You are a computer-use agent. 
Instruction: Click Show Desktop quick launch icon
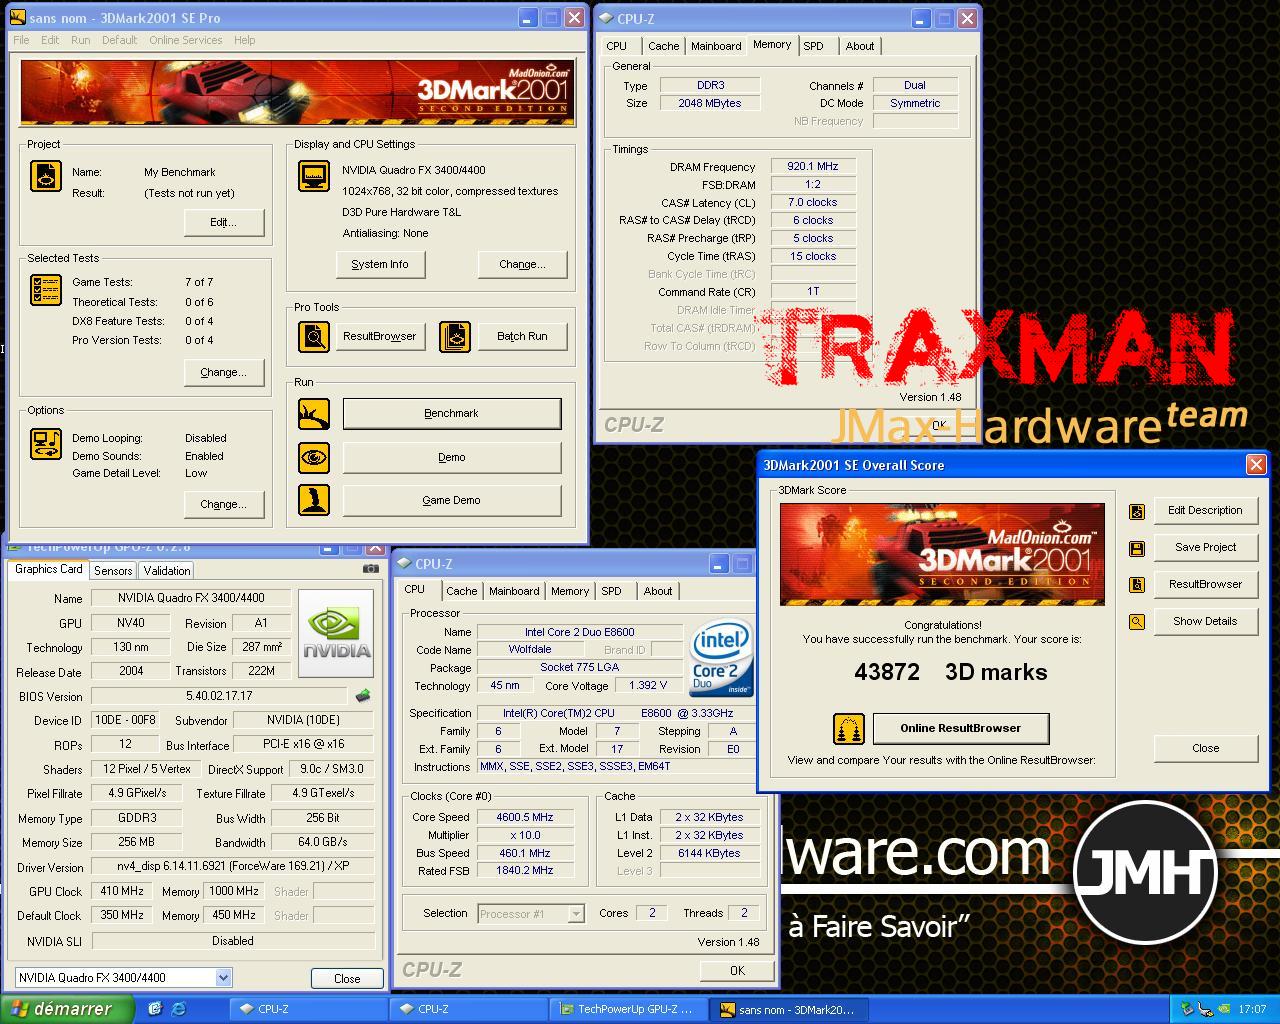tap(155, 1009)
